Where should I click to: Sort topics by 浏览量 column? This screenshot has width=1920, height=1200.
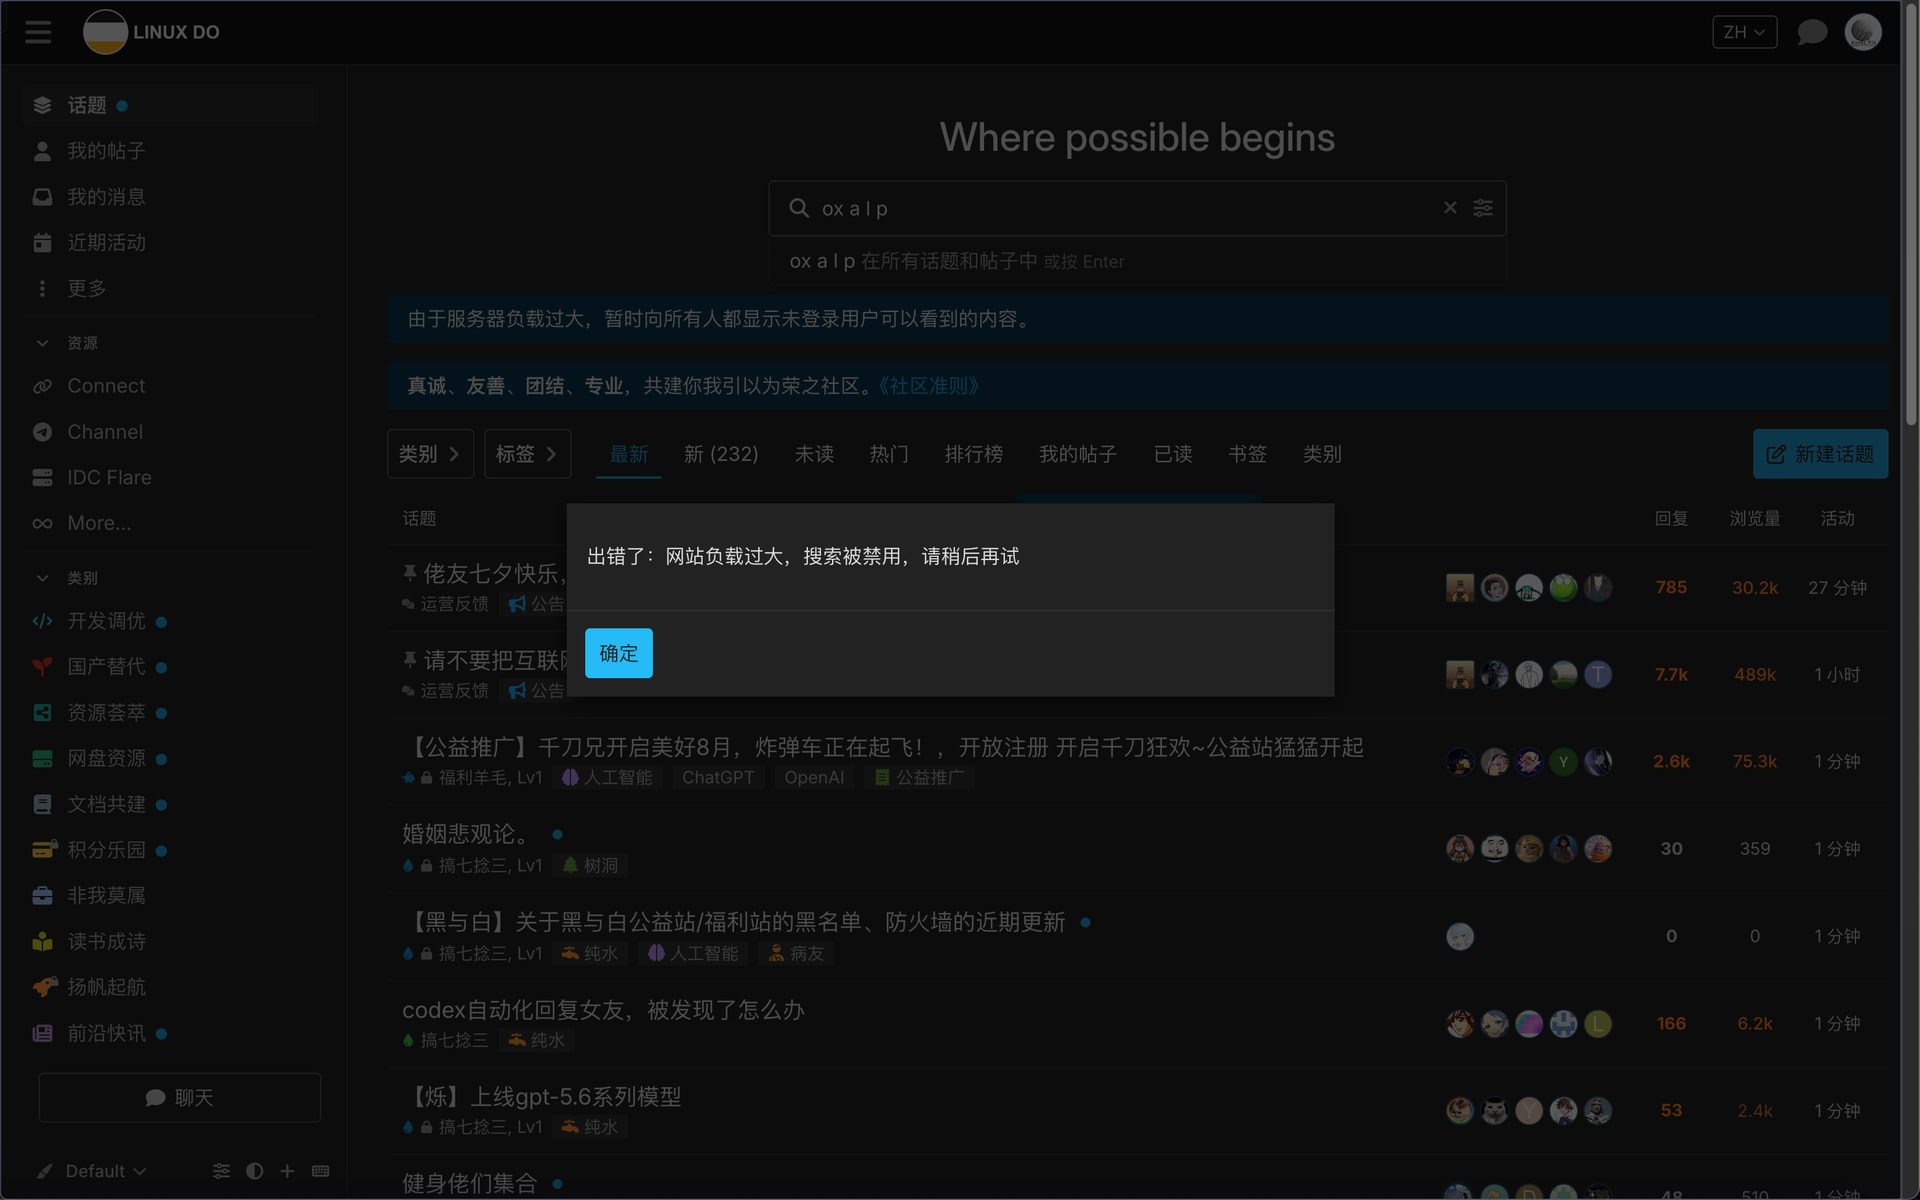(1755, 518)
